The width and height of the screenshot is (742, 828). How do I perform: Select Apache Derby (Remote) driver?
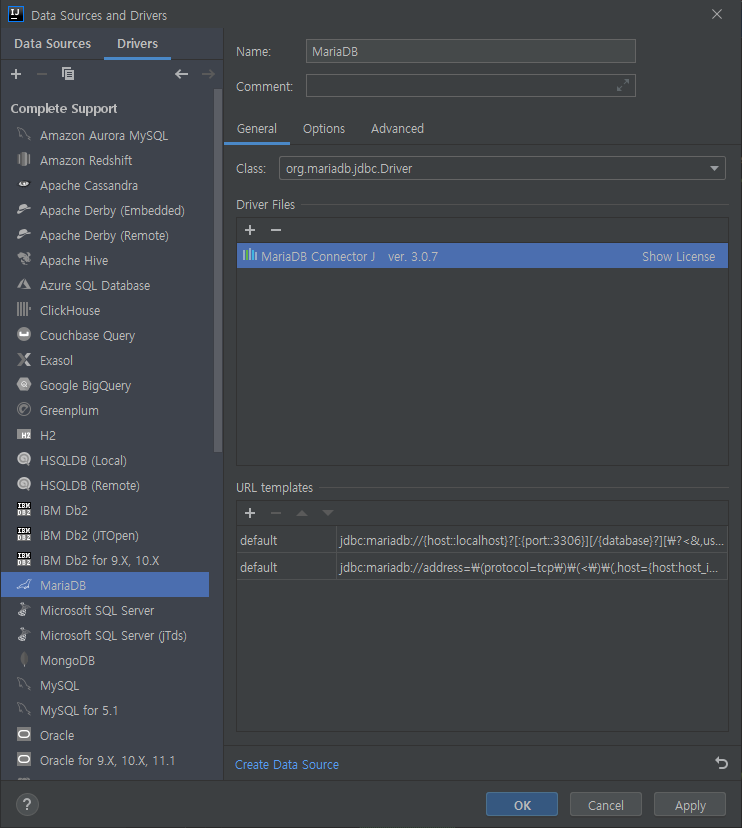(105, 235)
